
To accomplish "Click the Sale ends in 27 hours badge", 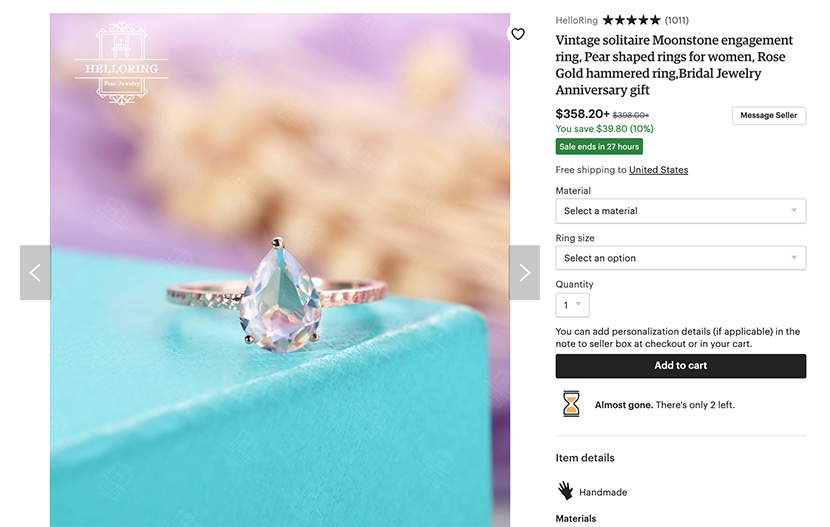I will 599,147.
